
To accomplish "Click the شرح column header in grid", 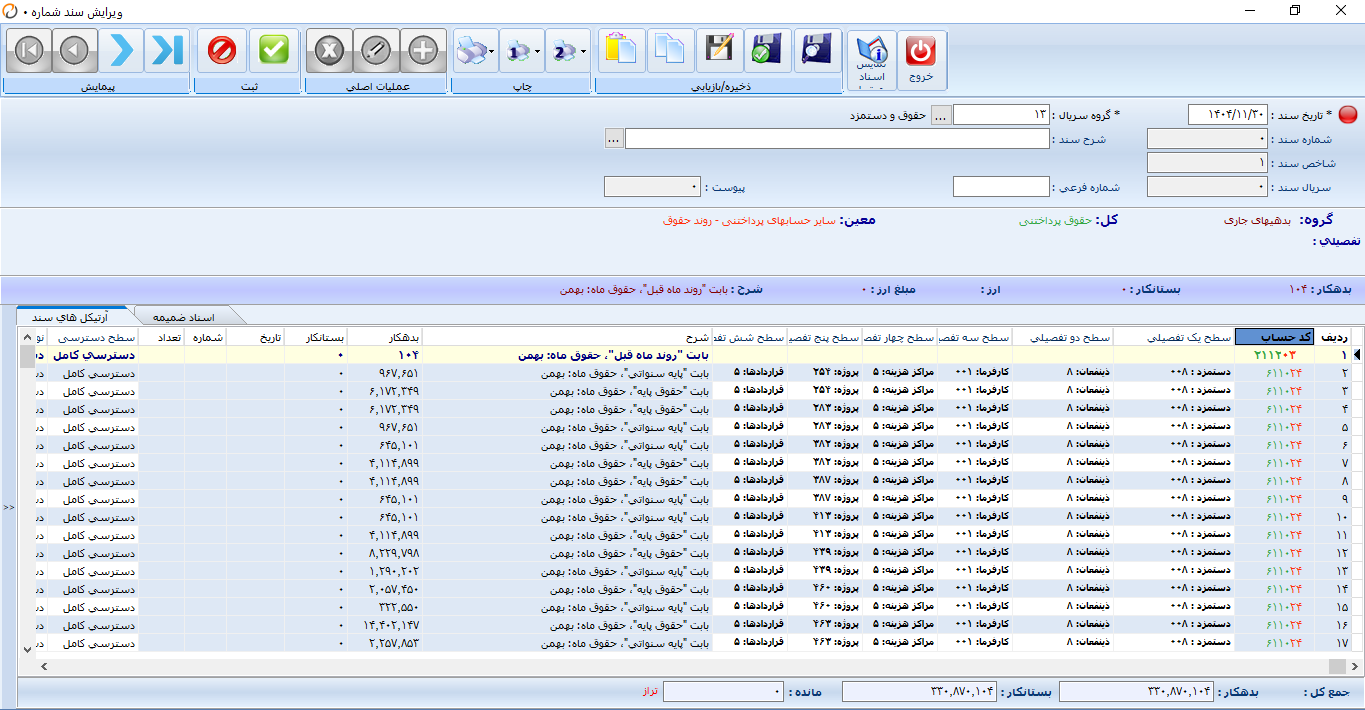I will (567, 337).
